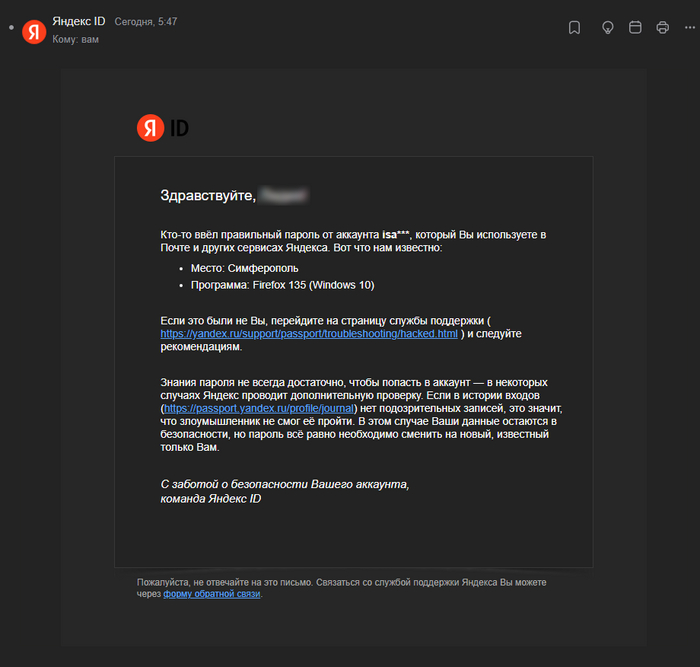The image size is (700, 667).
Task: Click the sender name Яндекс ID
Action: (79, 21)
